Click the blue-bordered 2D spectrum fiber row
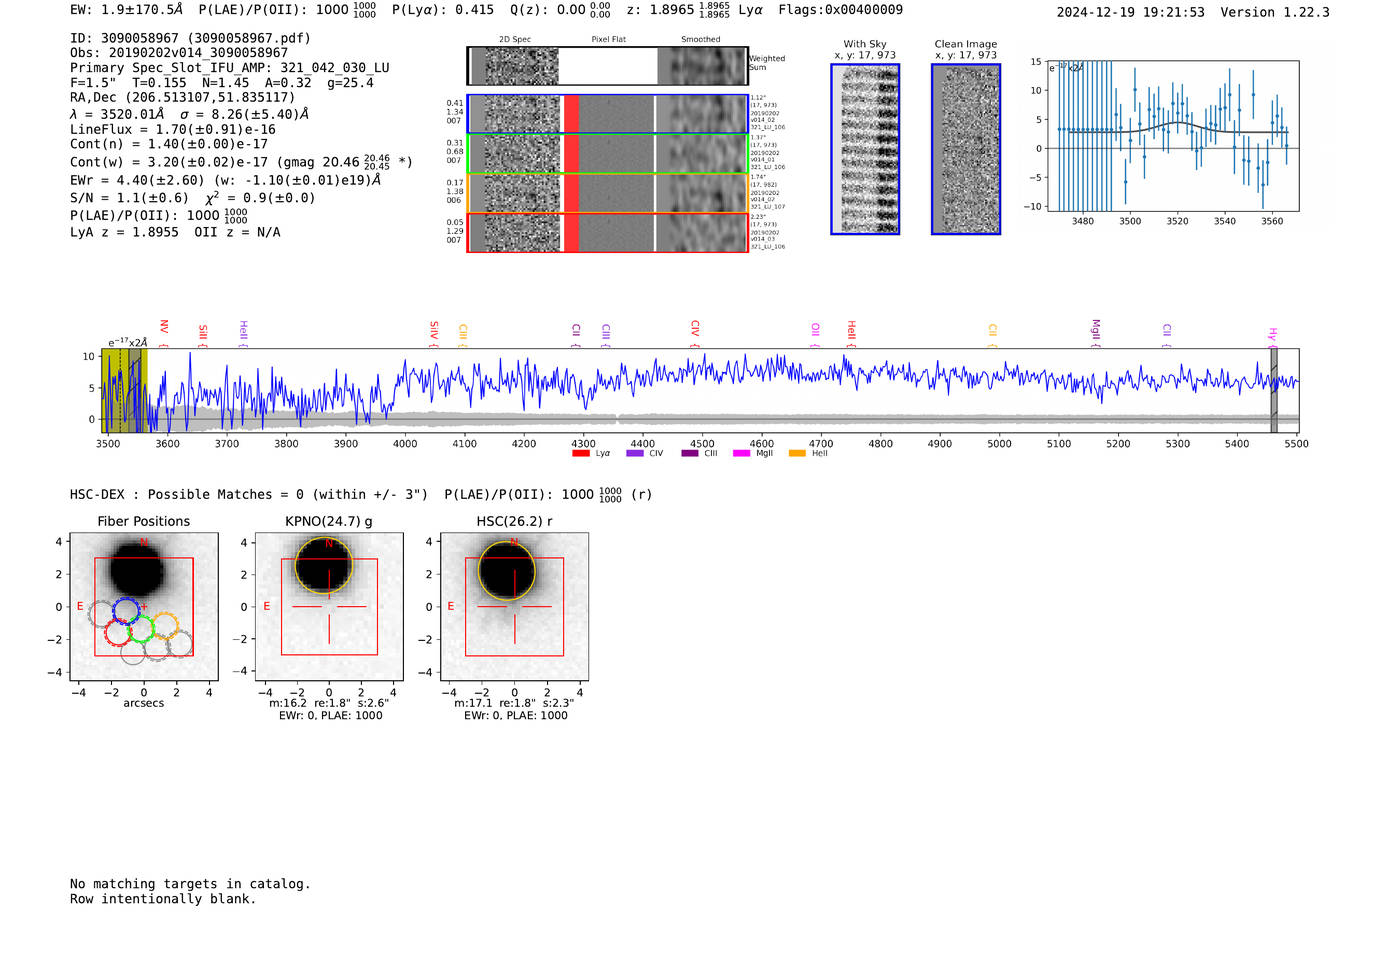Viewport: 1400px width, 953px height. [x=608, y=114]
